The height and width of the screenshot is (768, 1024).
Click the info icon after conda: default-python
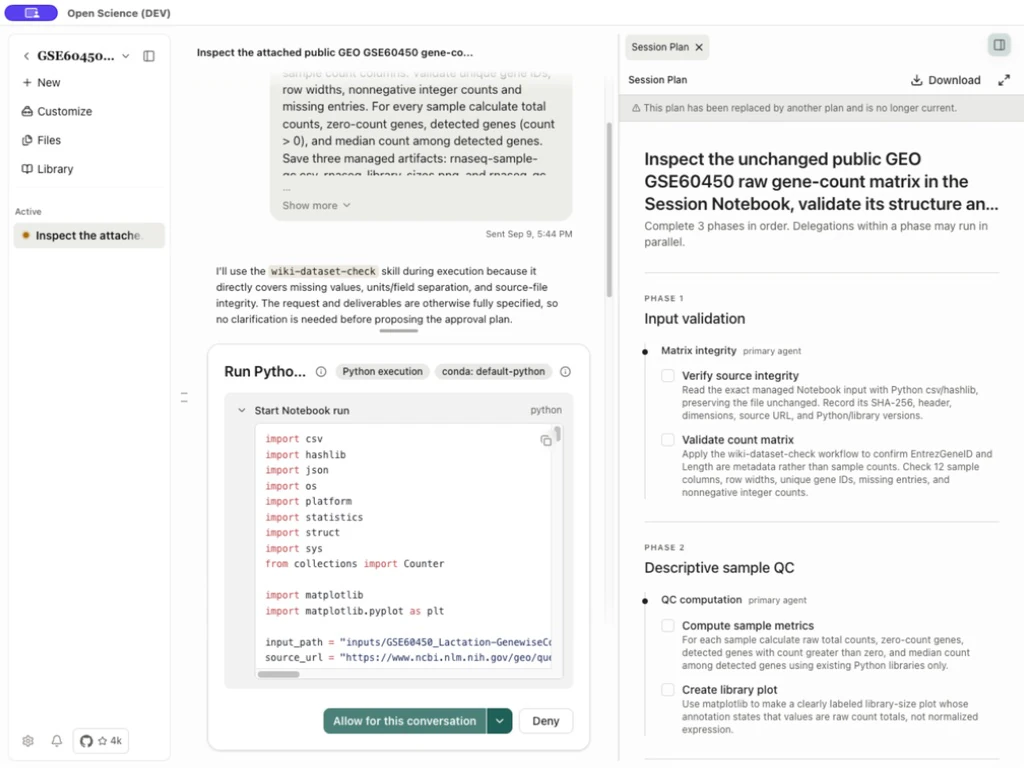tap(566, 372)
